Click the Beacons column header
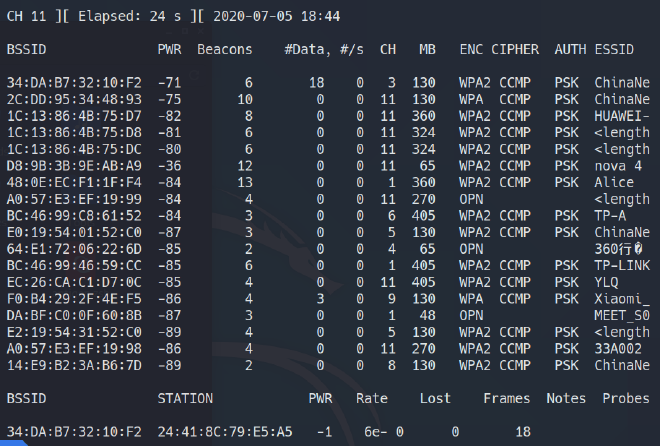The image size is (660, 446). (226, 49)
